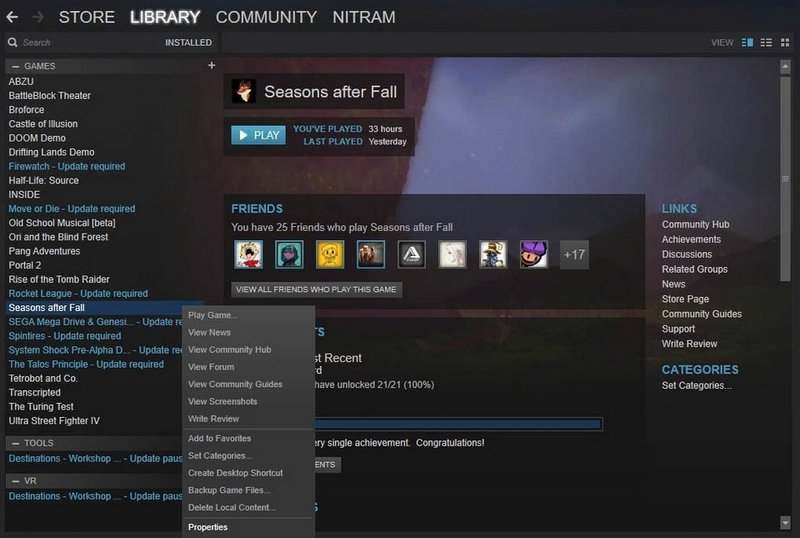The height and width of the screenshot is (538, 800).
Task: Open first friend avatar with red-haired character
Action: click(x=248, y=254)
